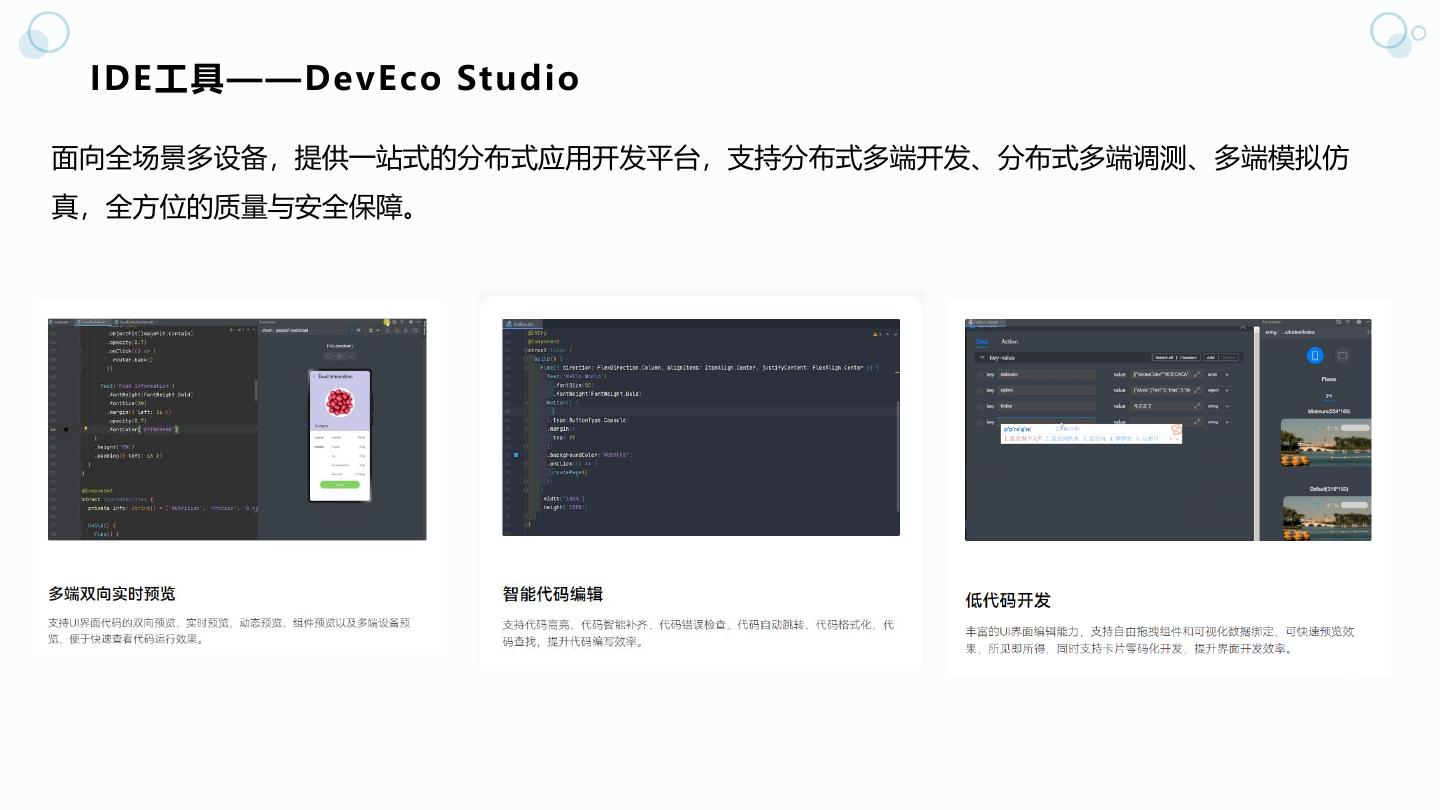Viewport: 1440px width, 810px height.
Task: Click the Default card preview image
Action: coord(1328,519)
